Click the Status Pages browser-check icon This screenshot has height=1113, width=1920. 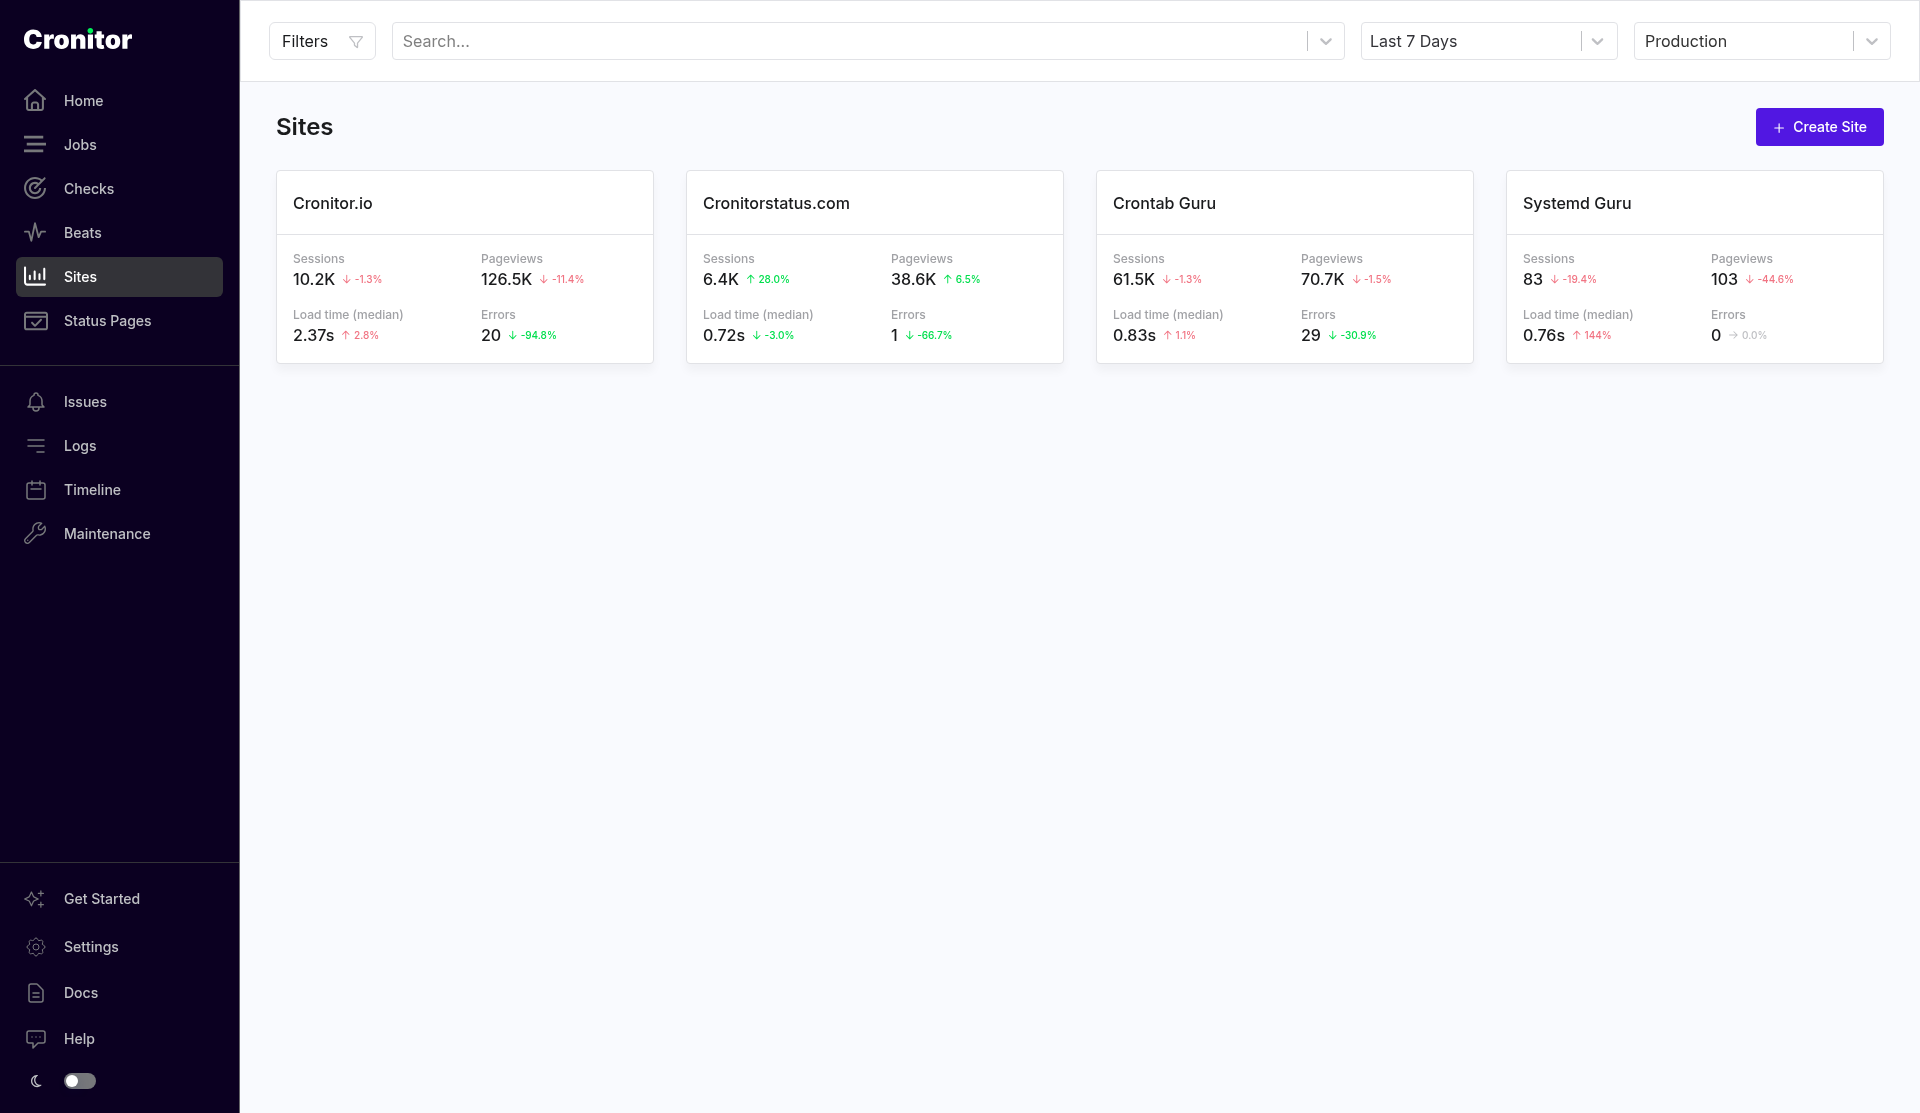coord(35,321)
